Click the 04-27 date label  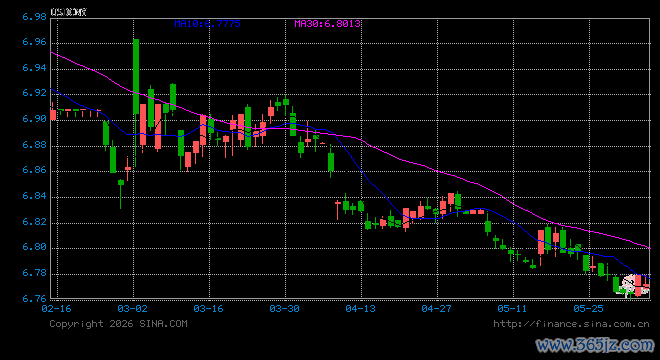point(436,309)
